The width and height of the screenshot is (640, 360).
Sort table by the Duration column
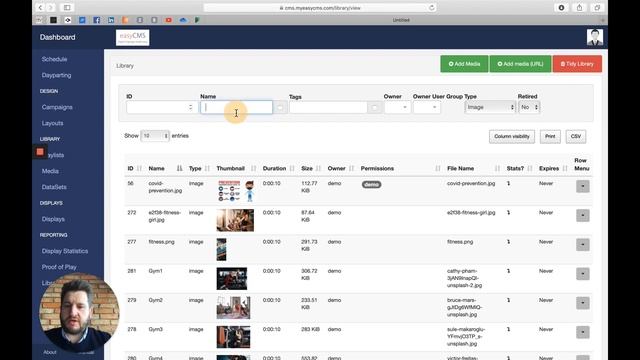[278, 168]
